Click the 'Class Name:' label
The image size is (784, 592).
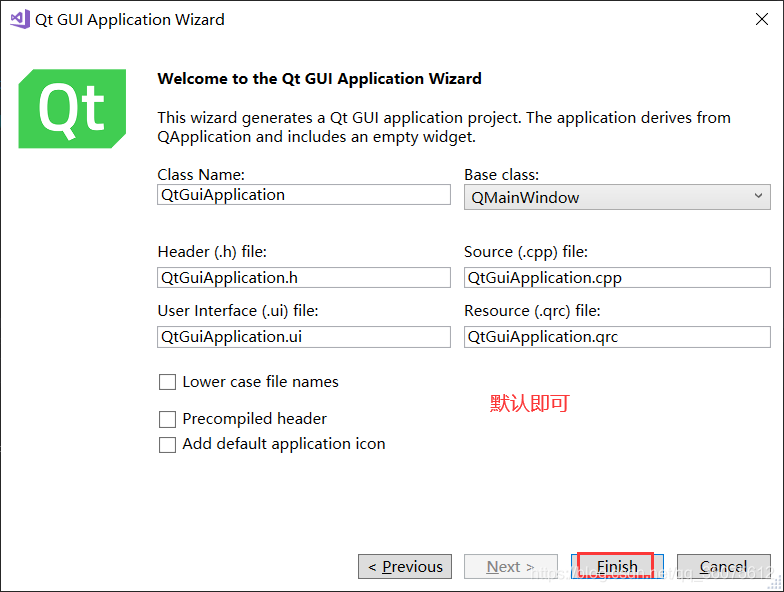201,174
